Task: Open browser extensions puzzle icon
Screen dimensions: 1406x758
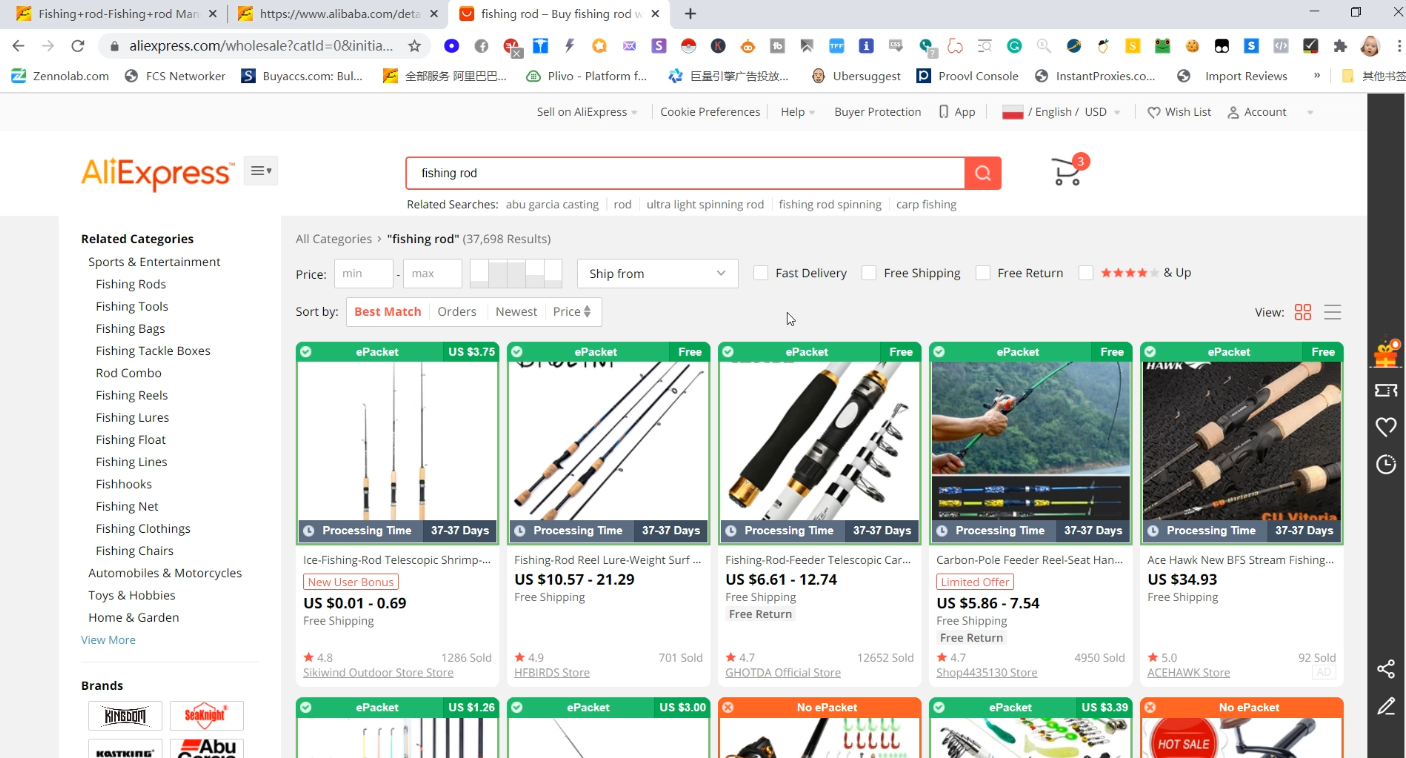Action: click(1340, 46)
